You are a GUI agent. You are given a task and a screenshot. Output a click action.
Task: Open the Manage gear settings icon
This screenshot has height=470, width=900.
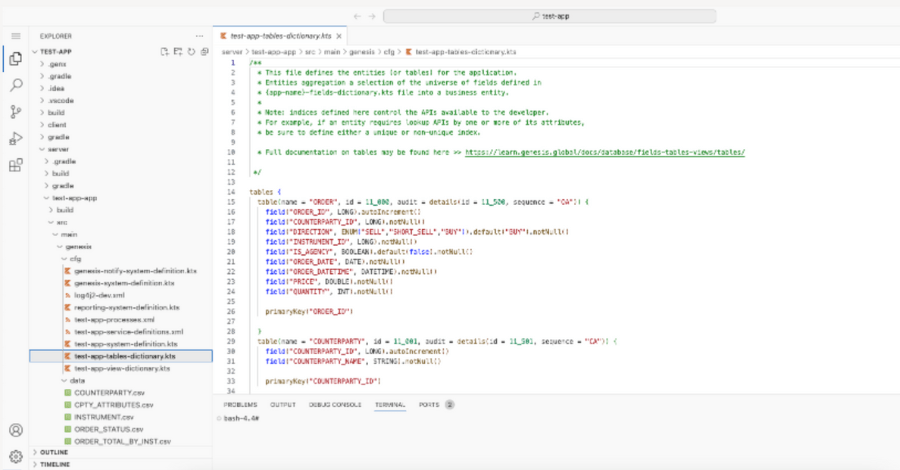tap(16, 456)
